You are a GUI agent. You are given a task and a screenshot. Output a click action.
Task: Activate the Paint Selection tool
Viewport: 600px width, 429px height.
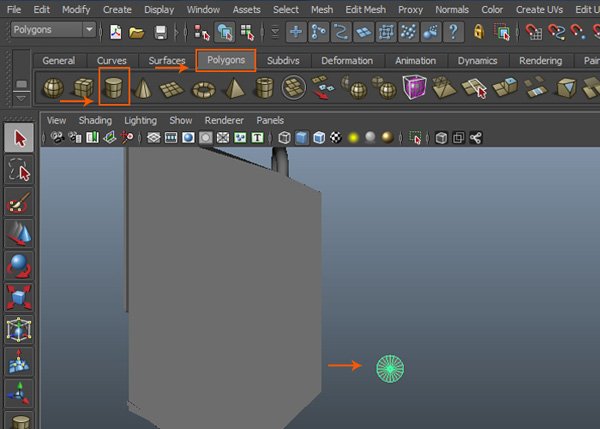pos(19,202)
